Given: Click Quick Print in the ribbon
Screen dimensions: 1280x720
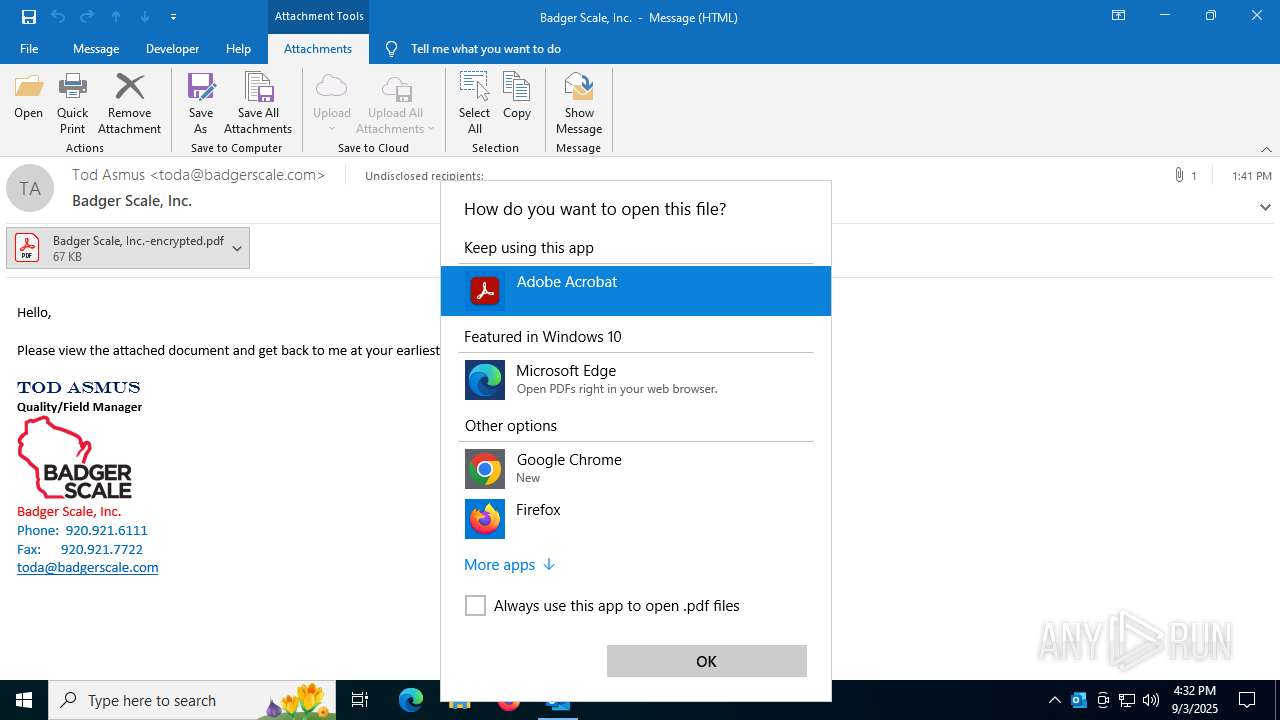Looking at the screenshot, I should coord(73,103).
